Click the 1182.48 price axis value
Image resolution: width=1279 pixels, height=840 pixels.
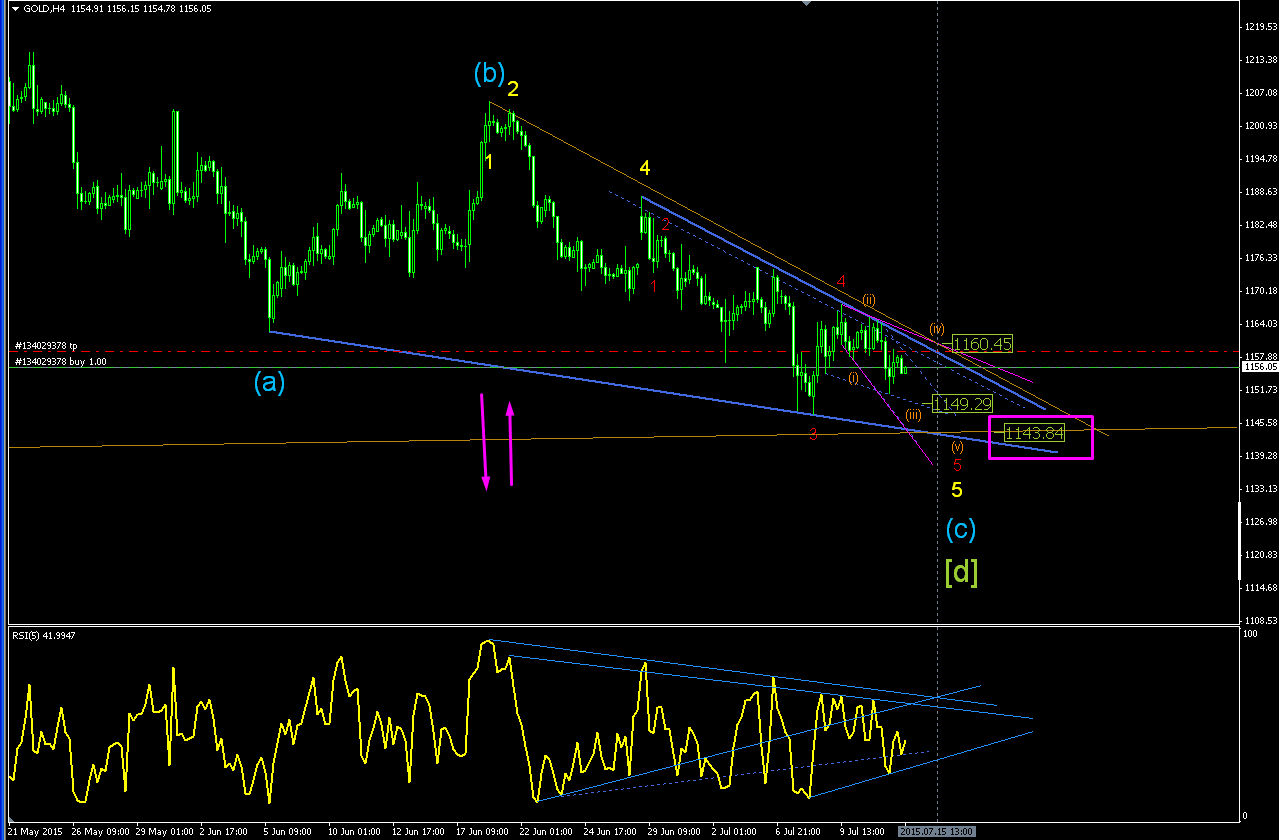coord(1259,225)
